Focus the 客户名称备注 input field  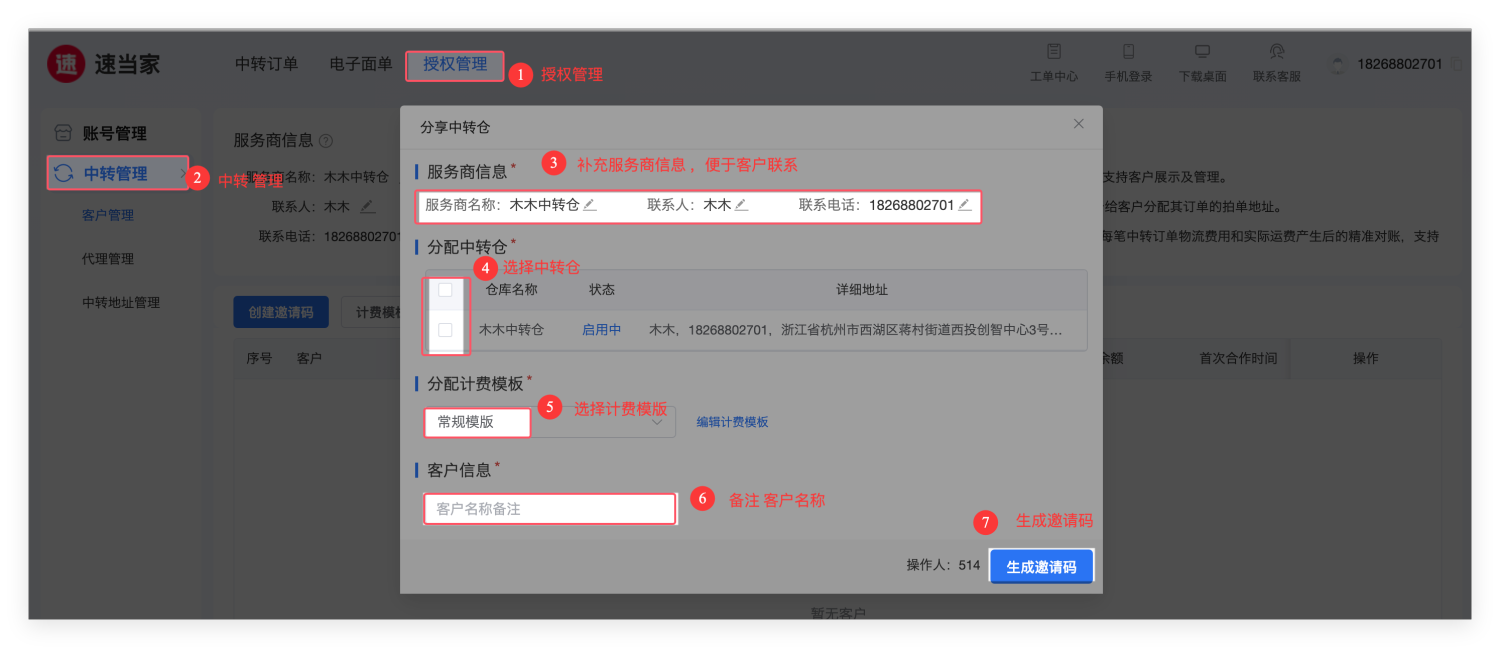[550, 509]
